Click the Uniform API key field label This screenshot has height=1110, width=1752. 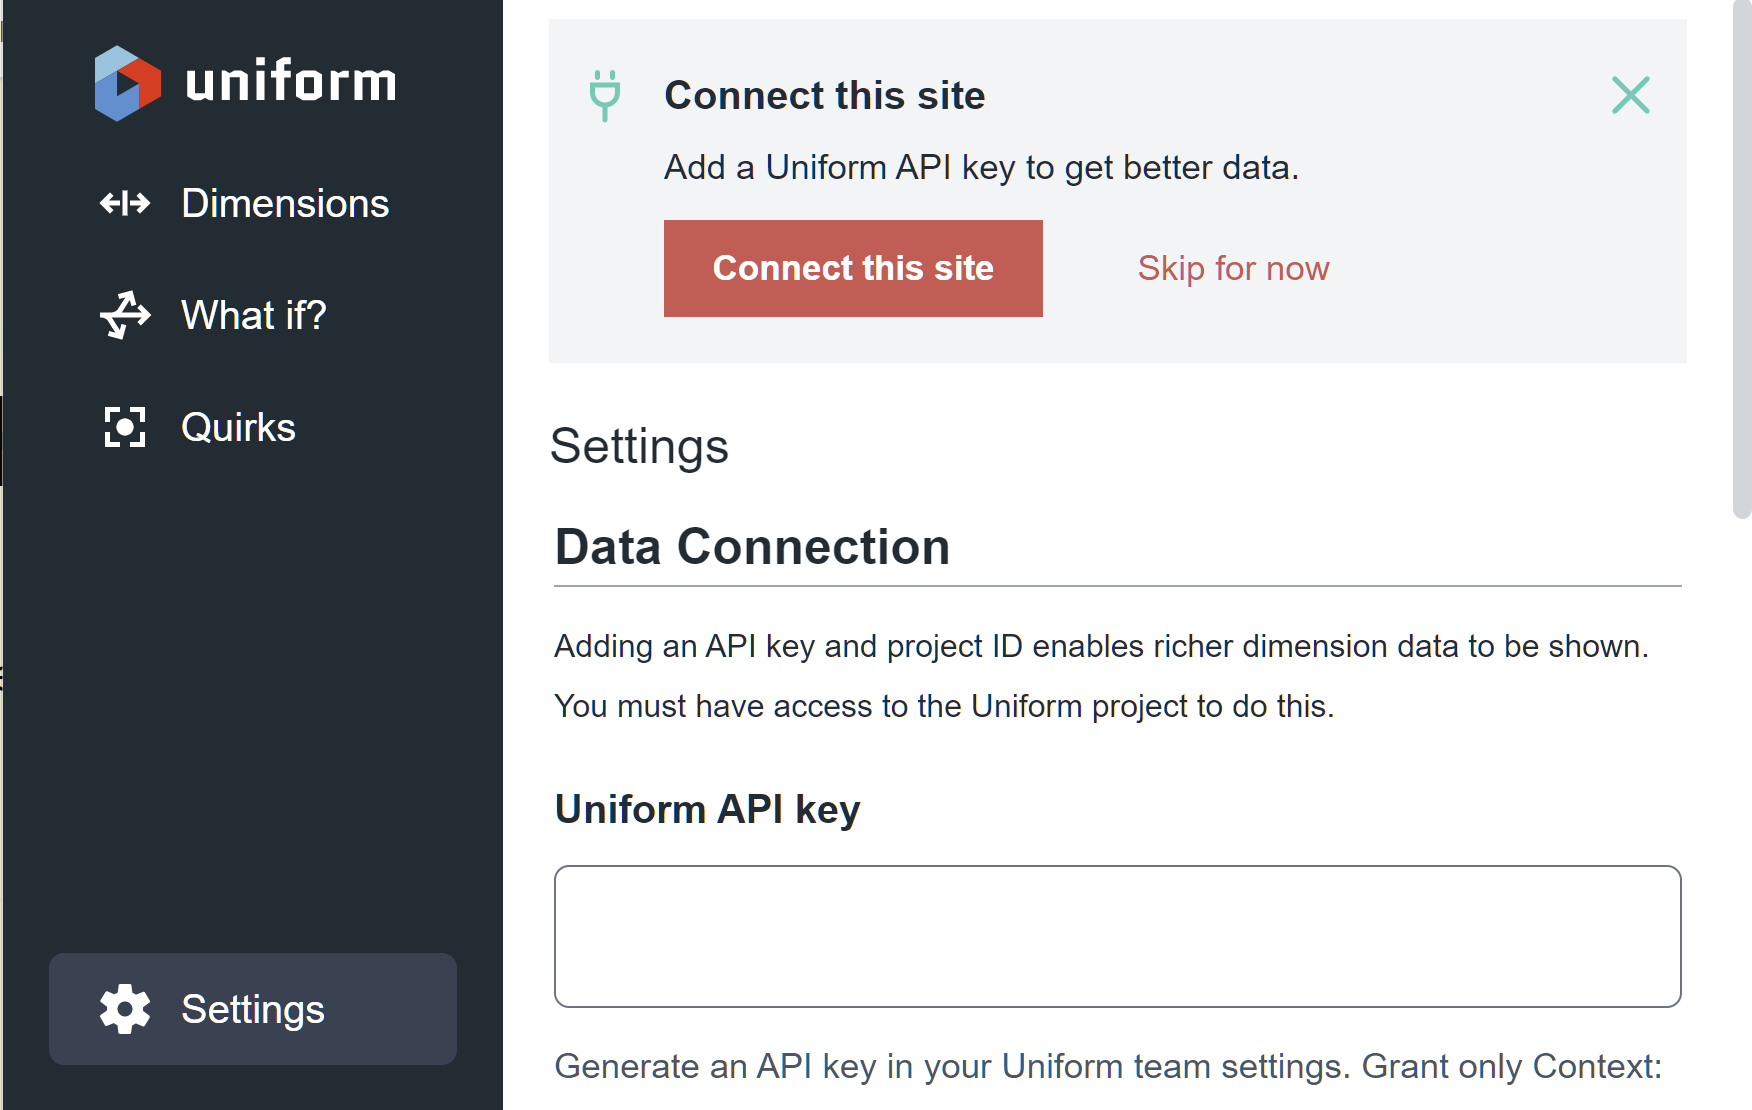(x=707, y=809)
